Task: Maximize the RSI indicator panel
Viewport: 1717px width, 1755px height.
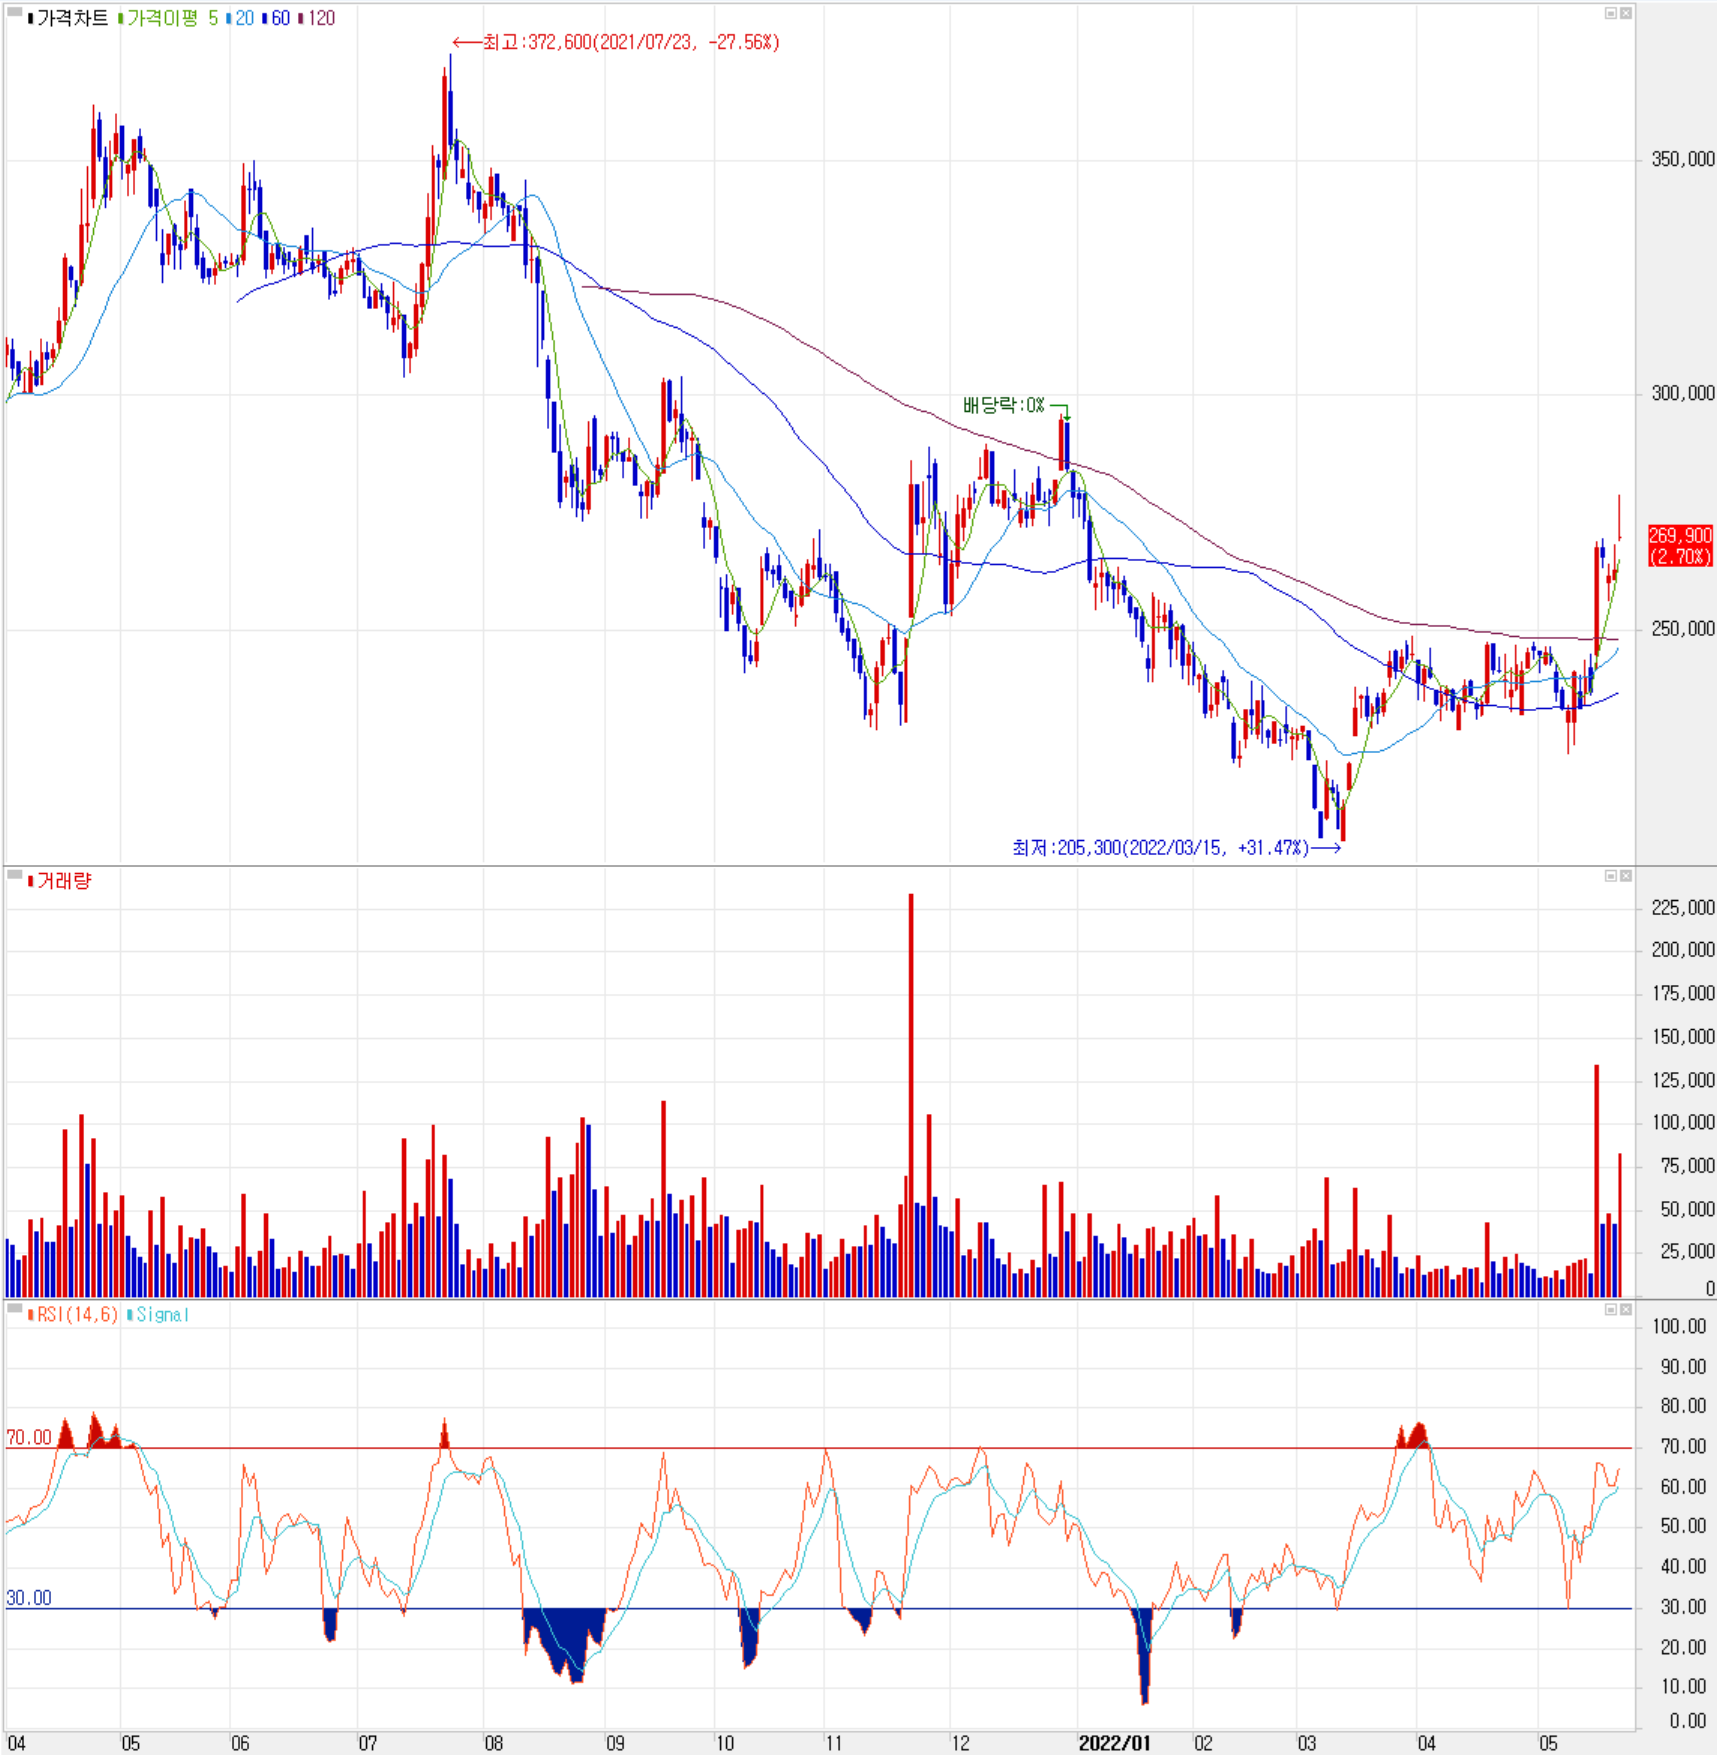Action: 1610,1309
